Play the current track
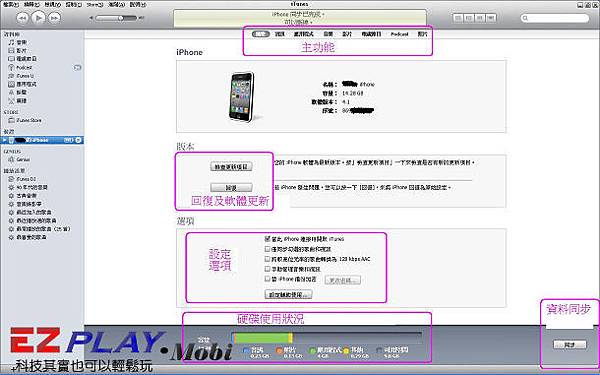The height and width of the screenshot is (375, 600). coord(38,18)
